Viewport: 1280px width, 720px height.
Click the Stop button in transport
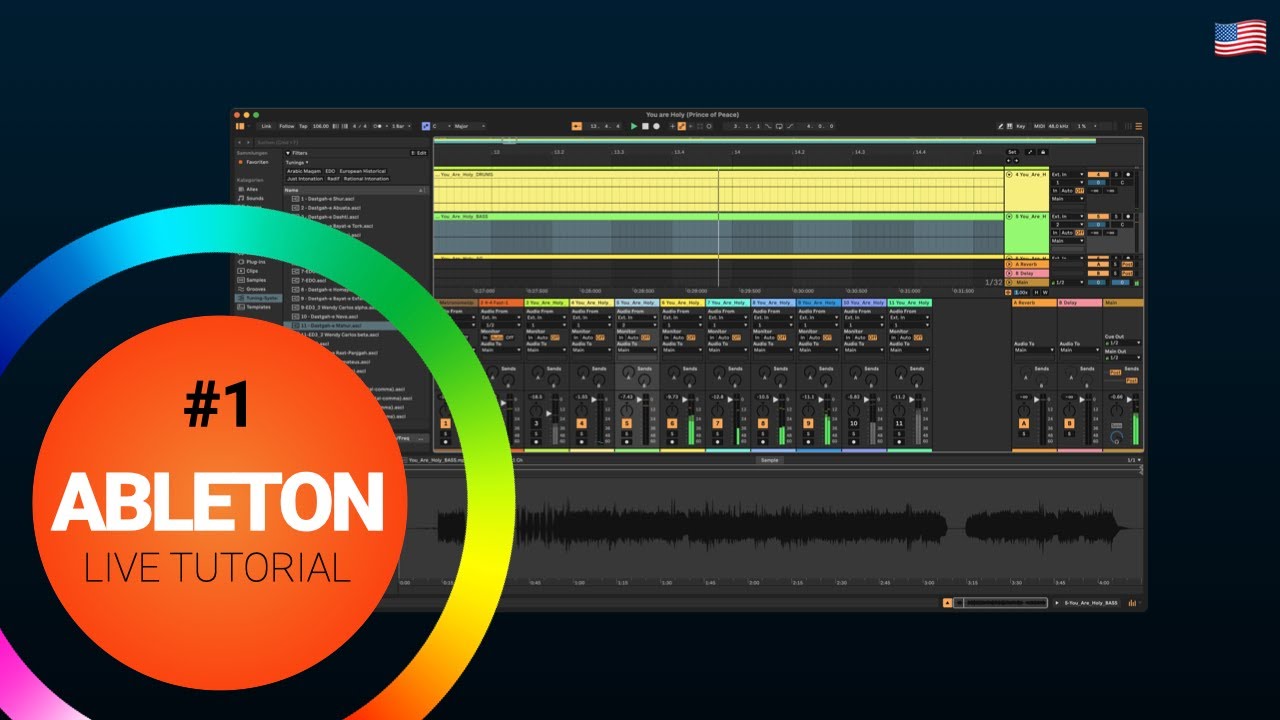645,126
